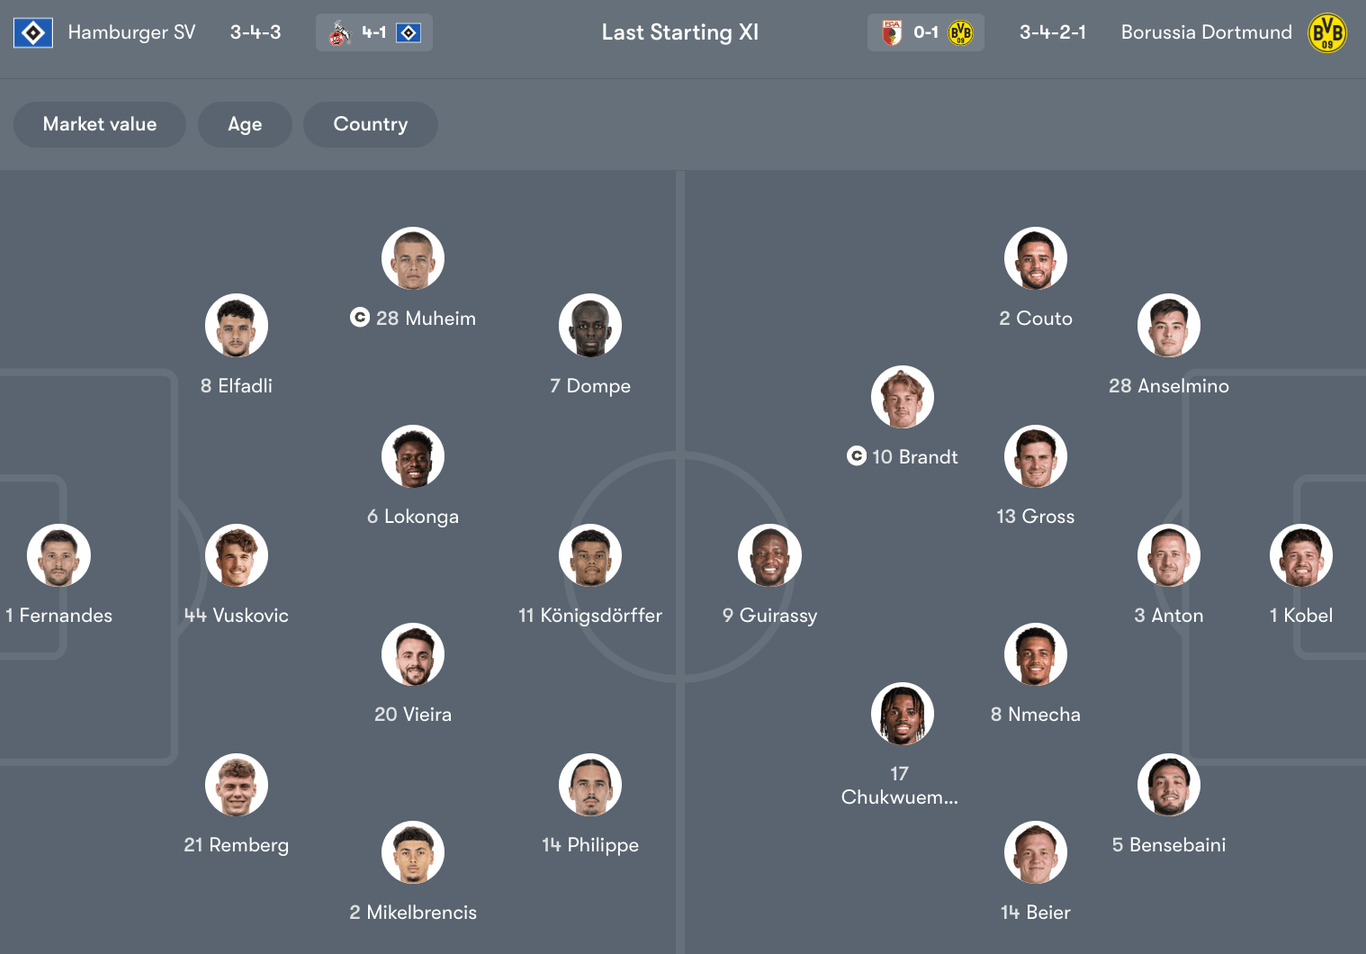Click the Augsburg badge in the 0-1 result chip
This screenshot has height=954, width=1366.
tap(891, 31)
